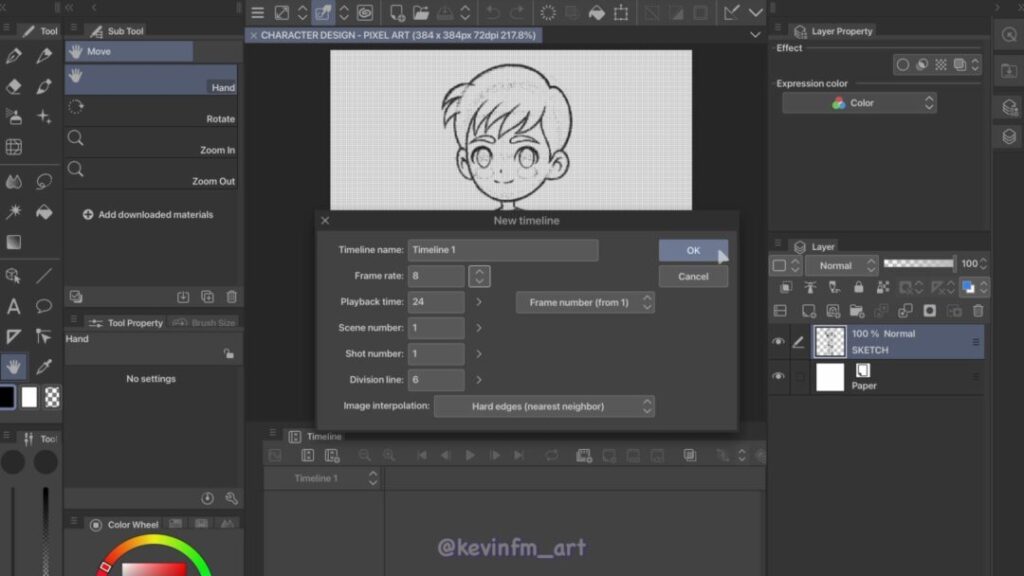Choose the Rotate sub tool
The height and width of the screenshot is (576, 1024).
pos(151,109)
